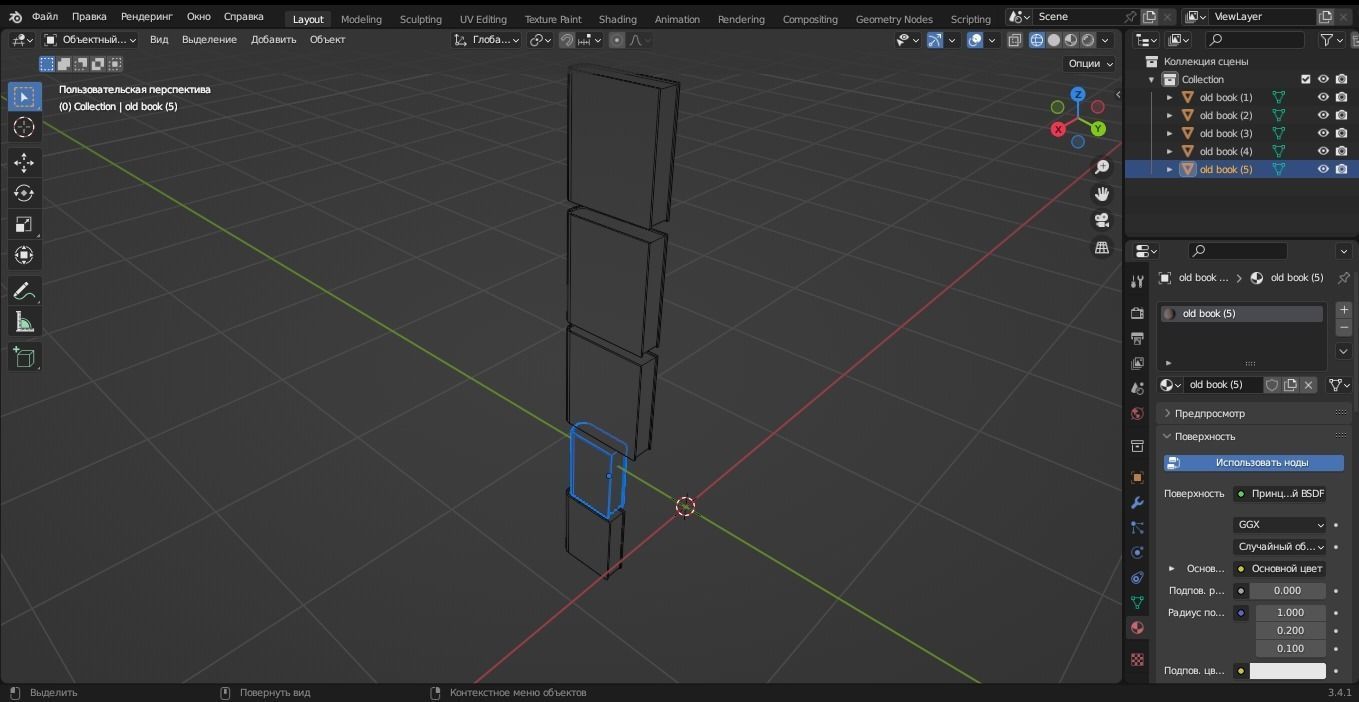Open the Правка menu

[x=89, y=17]
